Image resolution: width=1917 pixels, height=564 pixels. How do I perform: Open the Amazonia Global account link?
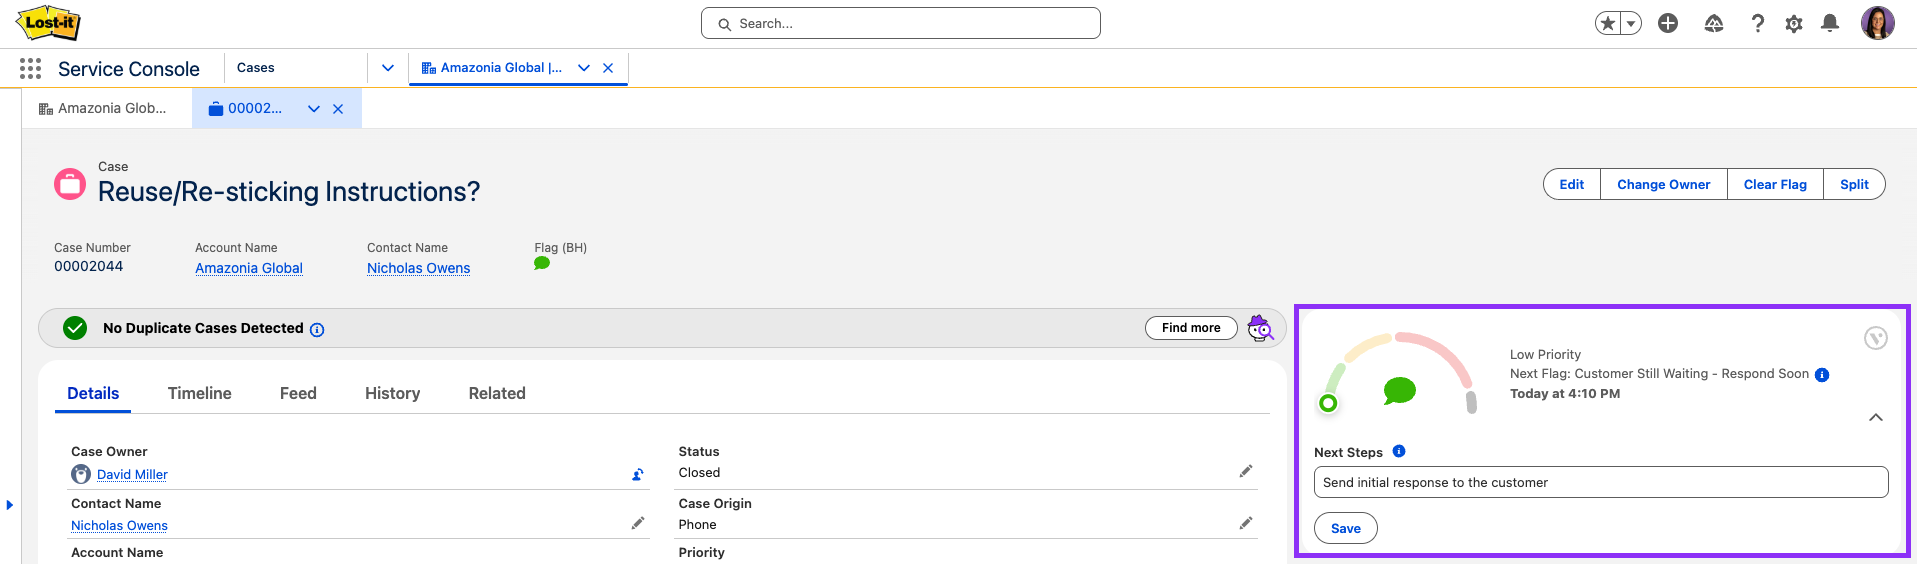point(249,268)
